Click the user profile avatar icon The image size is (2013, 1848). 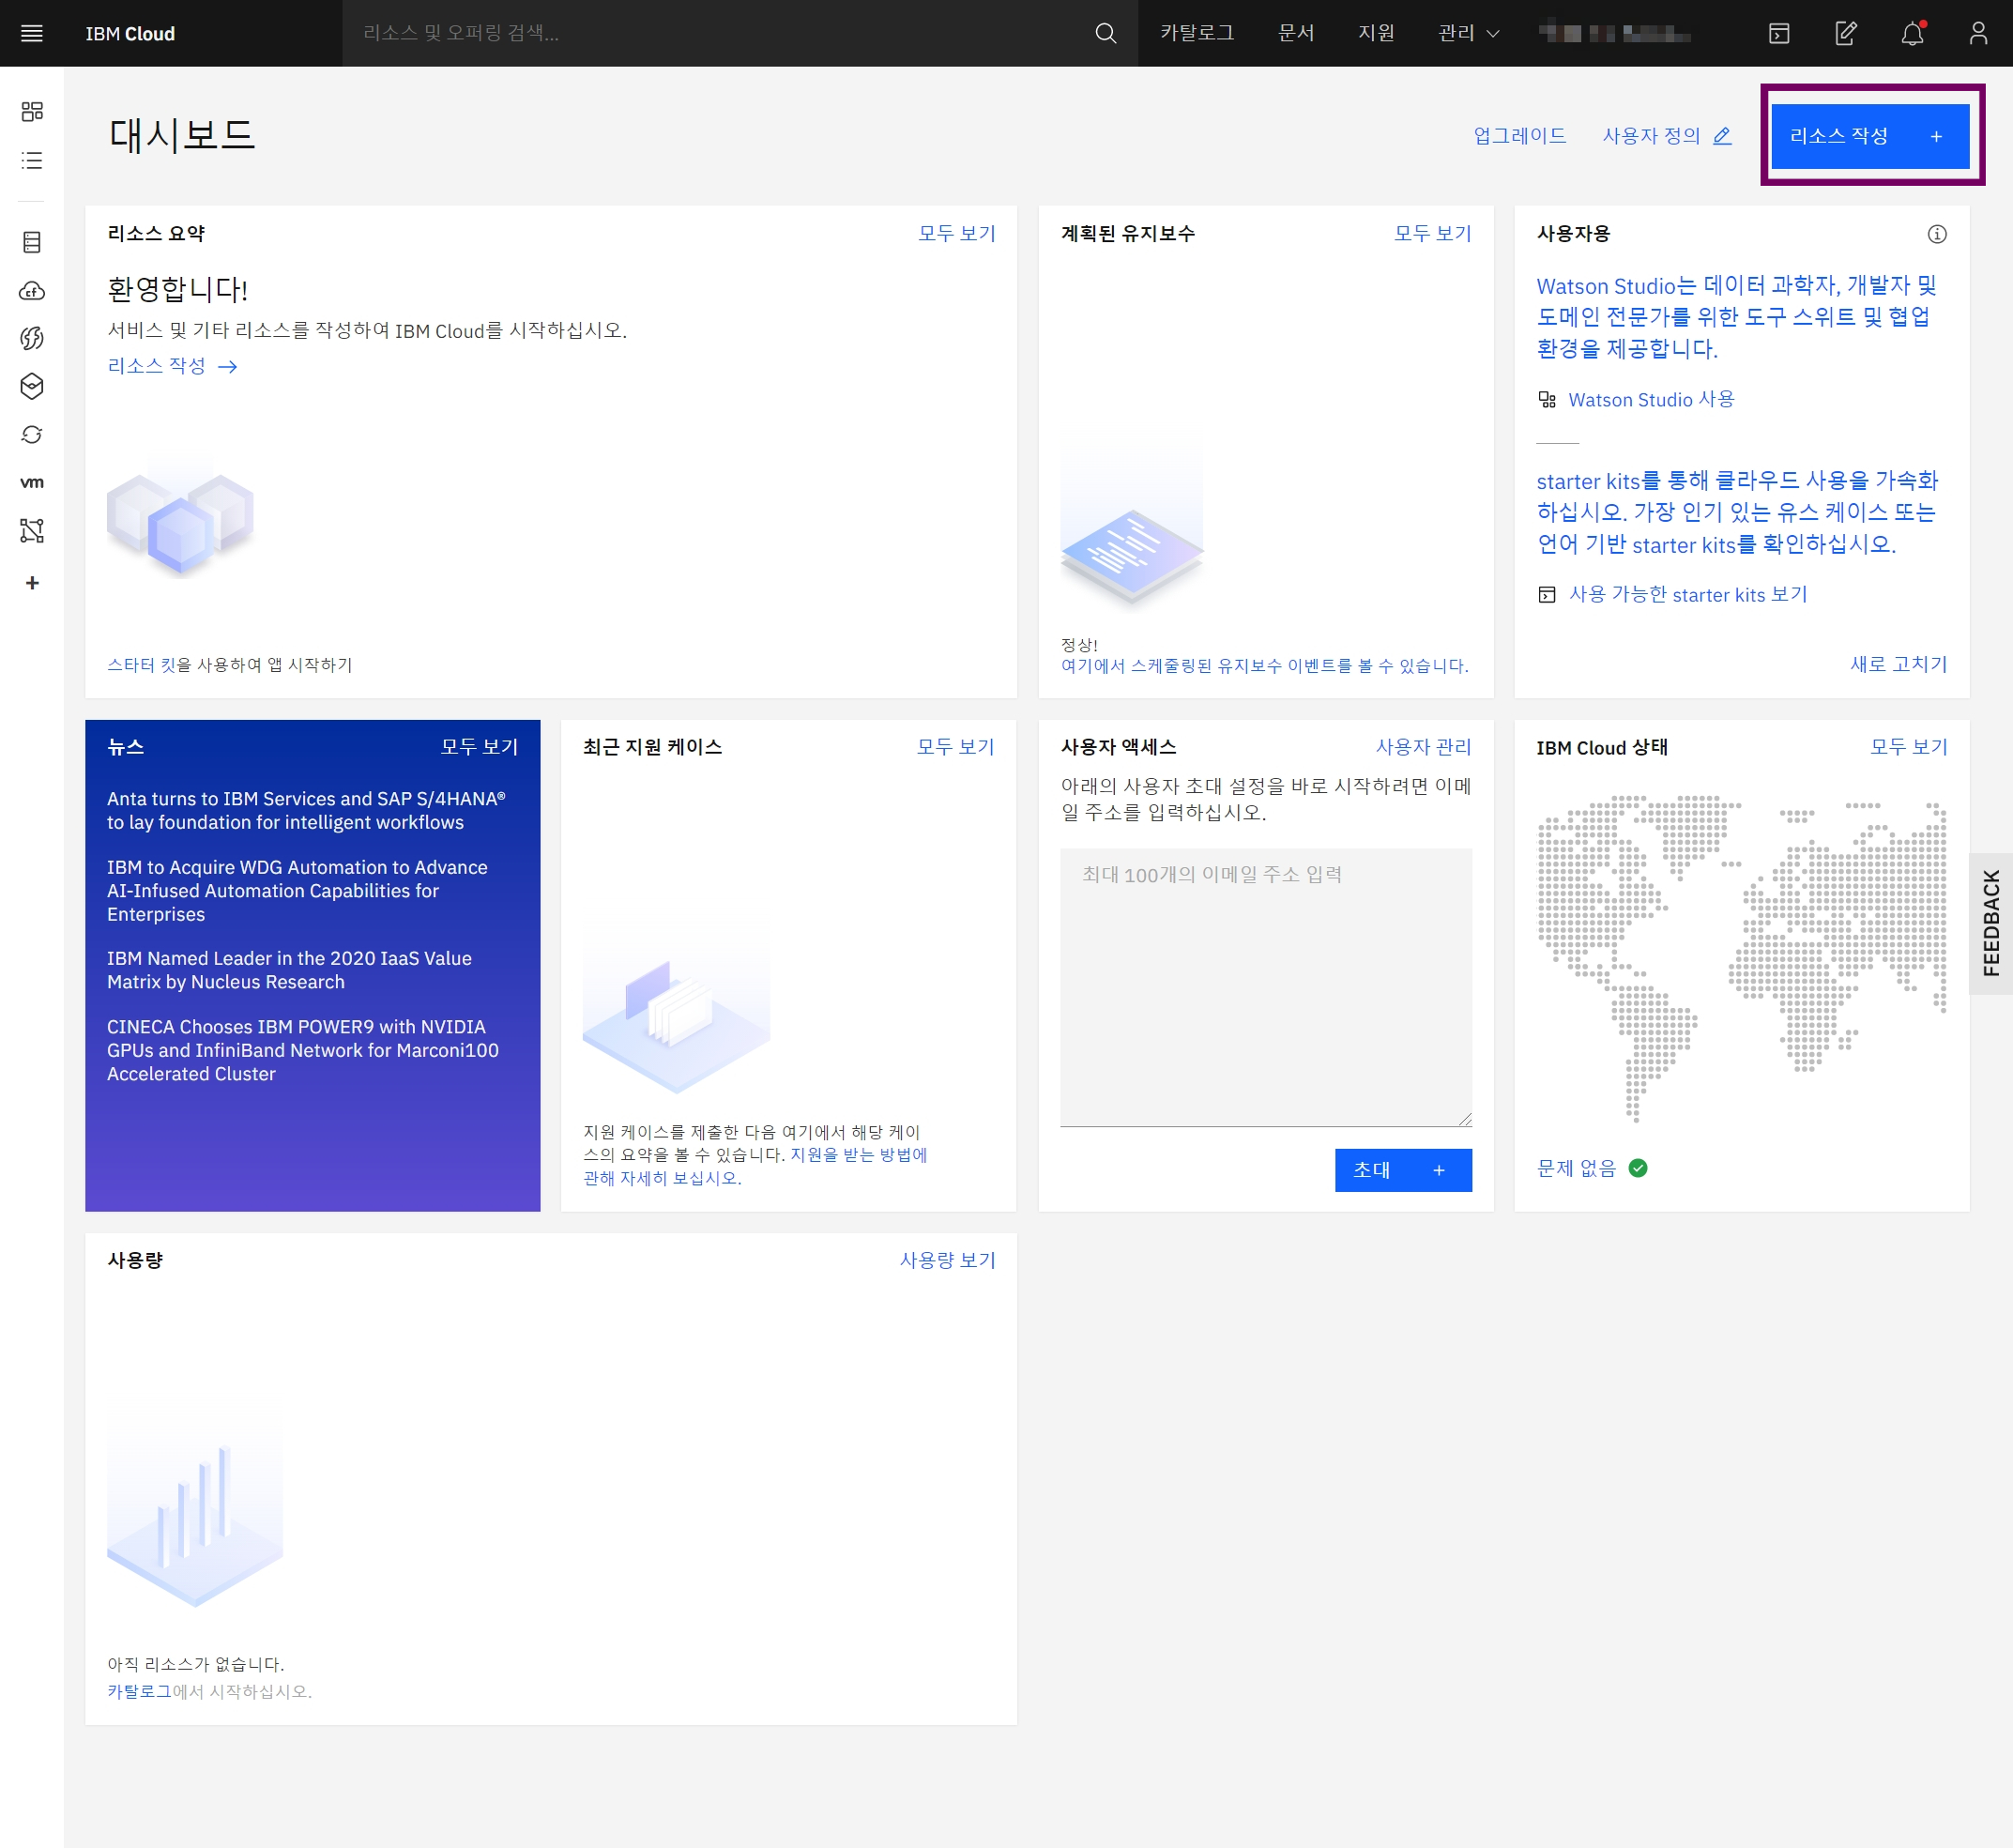(x=1977, y=33)
